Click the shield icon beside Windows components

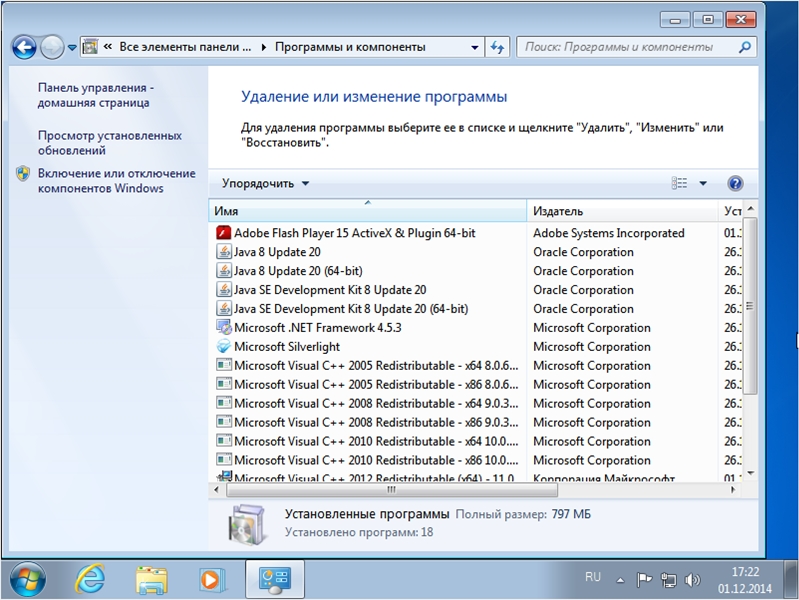23,173
